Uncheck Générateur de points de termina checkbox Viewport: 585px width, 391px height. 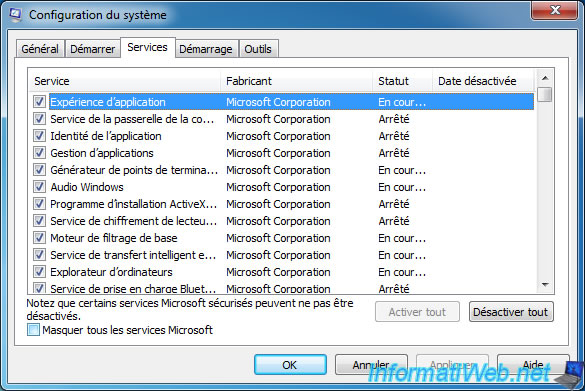[x=40, y=170]
